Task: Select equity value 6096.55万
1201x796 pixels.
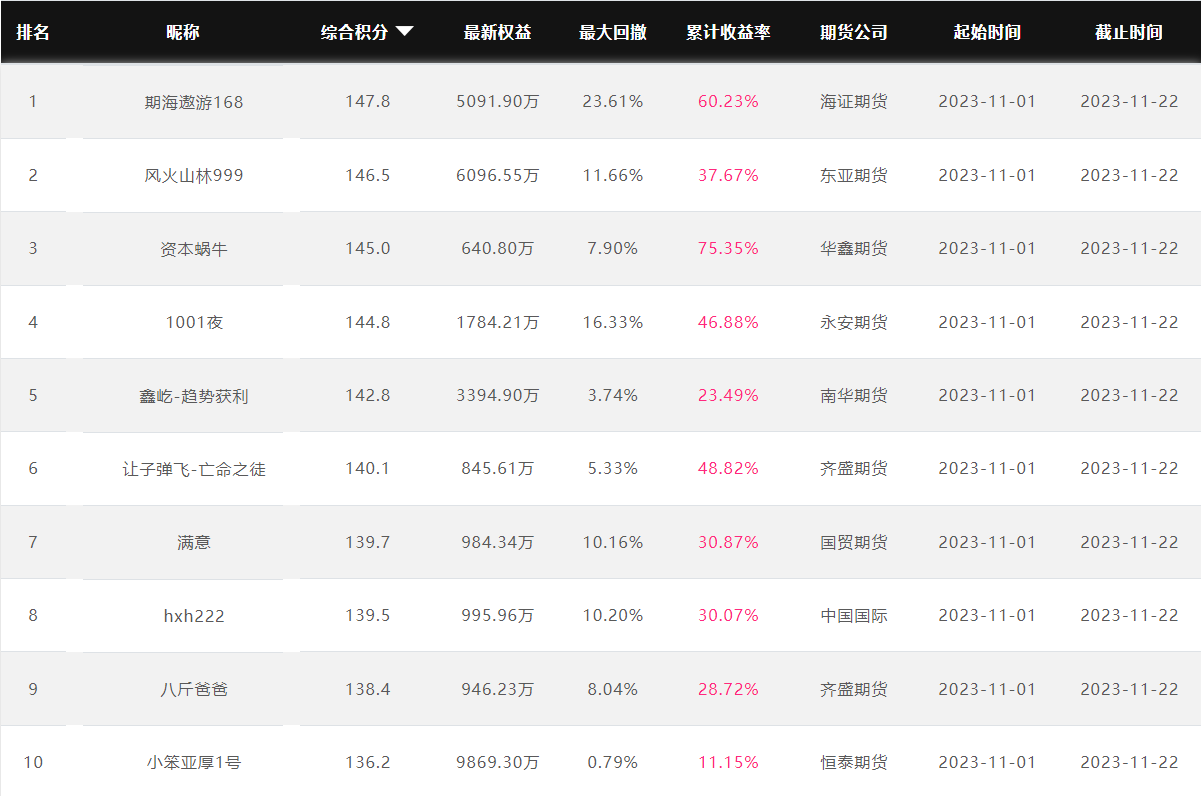Action: click(x=497, y=175)
